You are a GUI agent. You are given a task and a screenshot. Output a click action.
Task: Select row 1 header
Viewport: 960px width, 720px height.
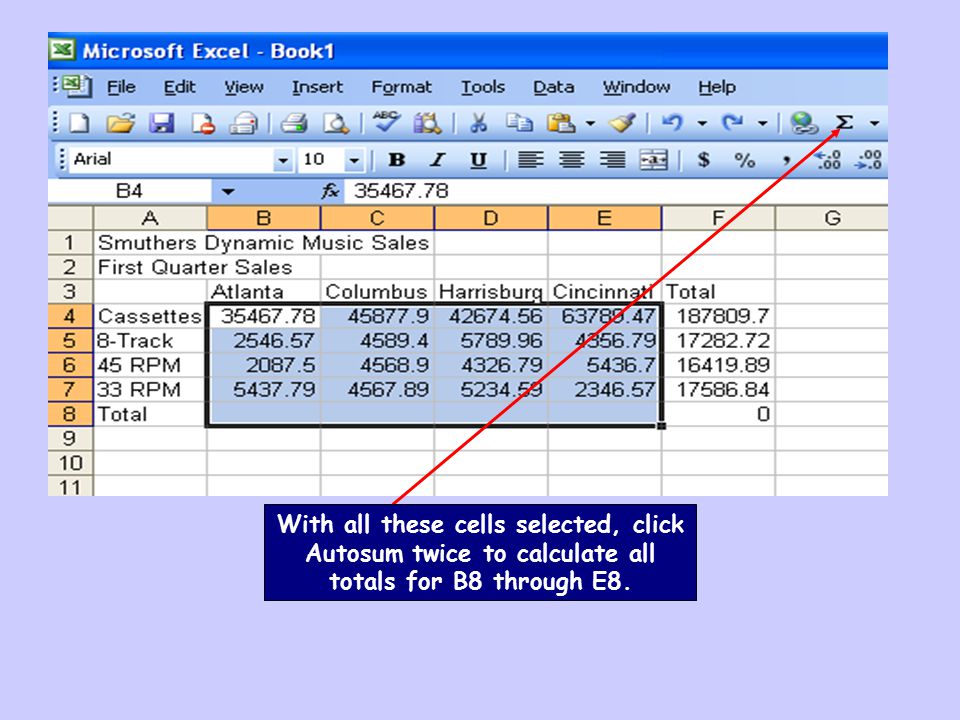70,242
